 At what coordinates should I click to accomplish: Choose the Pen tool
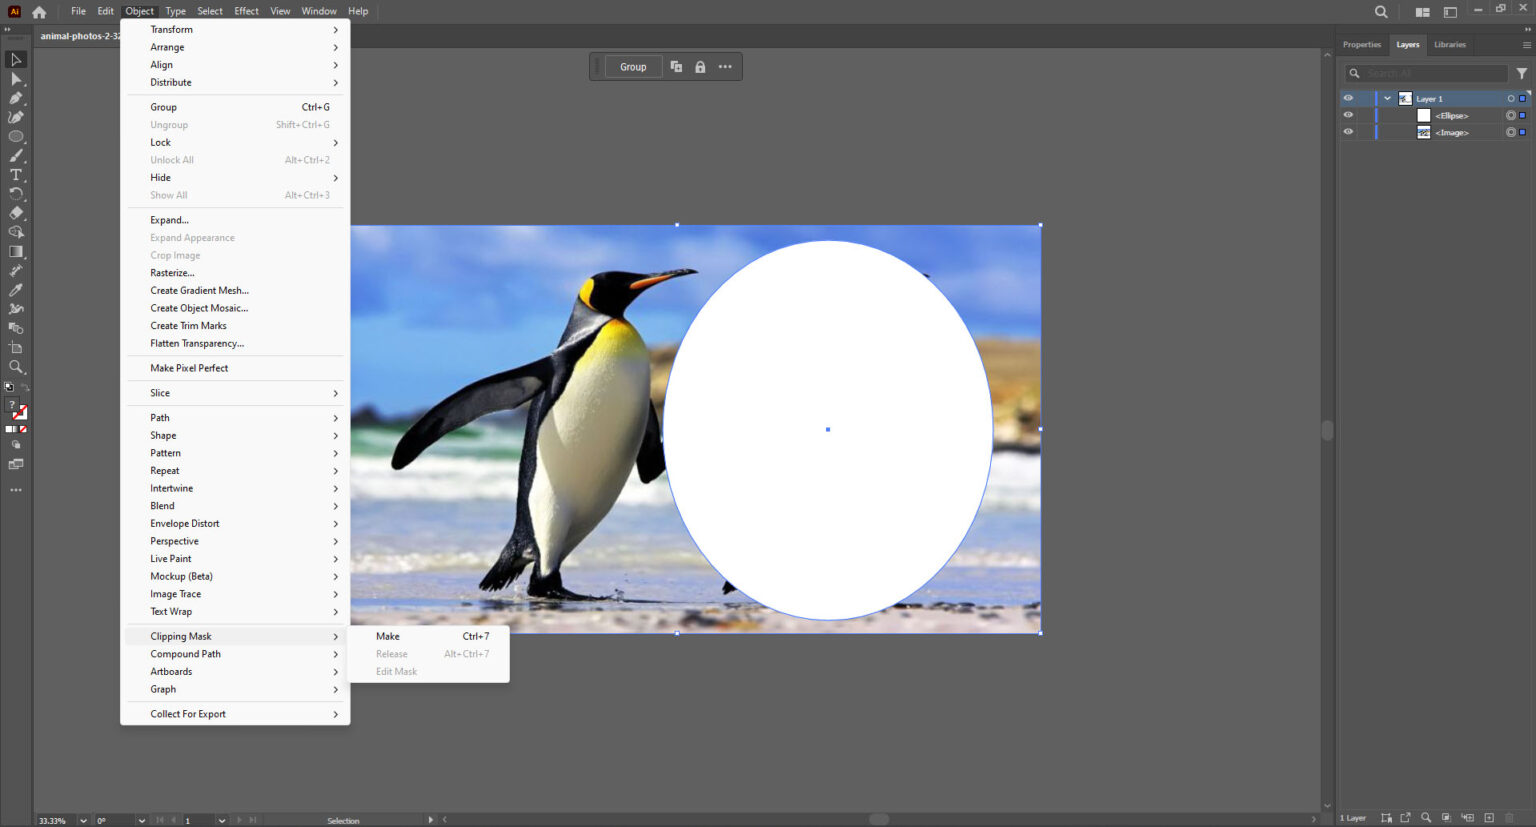click(x=16, y=98)
